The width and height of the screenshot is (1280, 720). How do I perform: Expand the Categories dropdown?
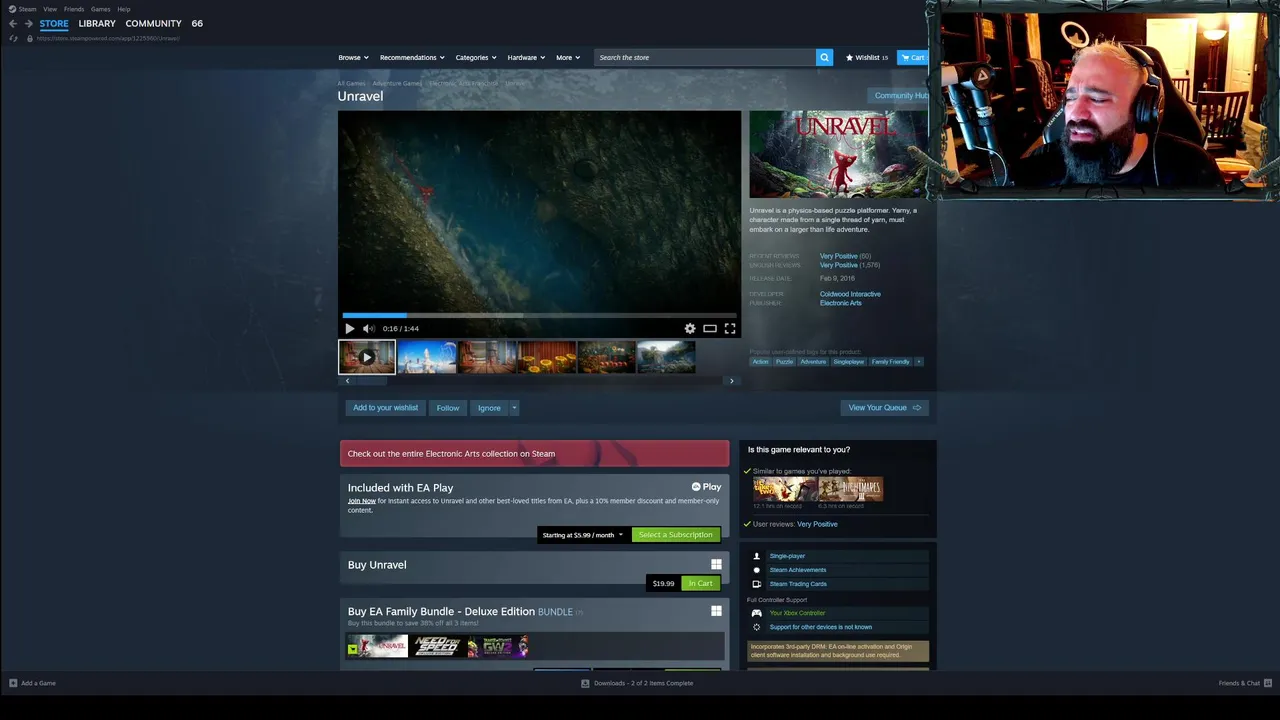476,57
